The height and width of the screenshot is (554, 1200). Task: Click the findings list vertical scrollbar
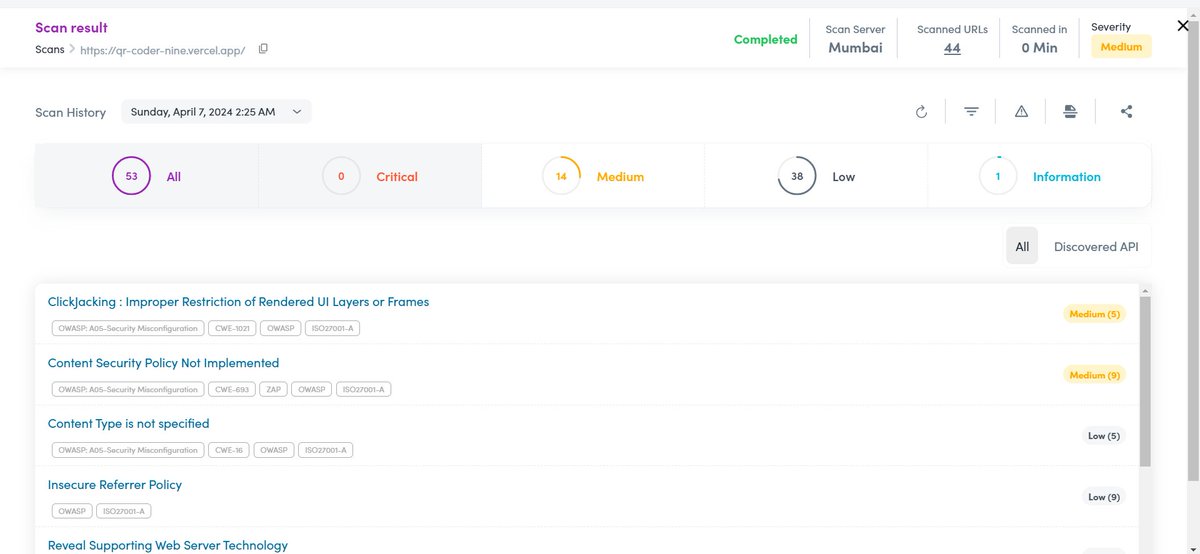pos(1145,380)
